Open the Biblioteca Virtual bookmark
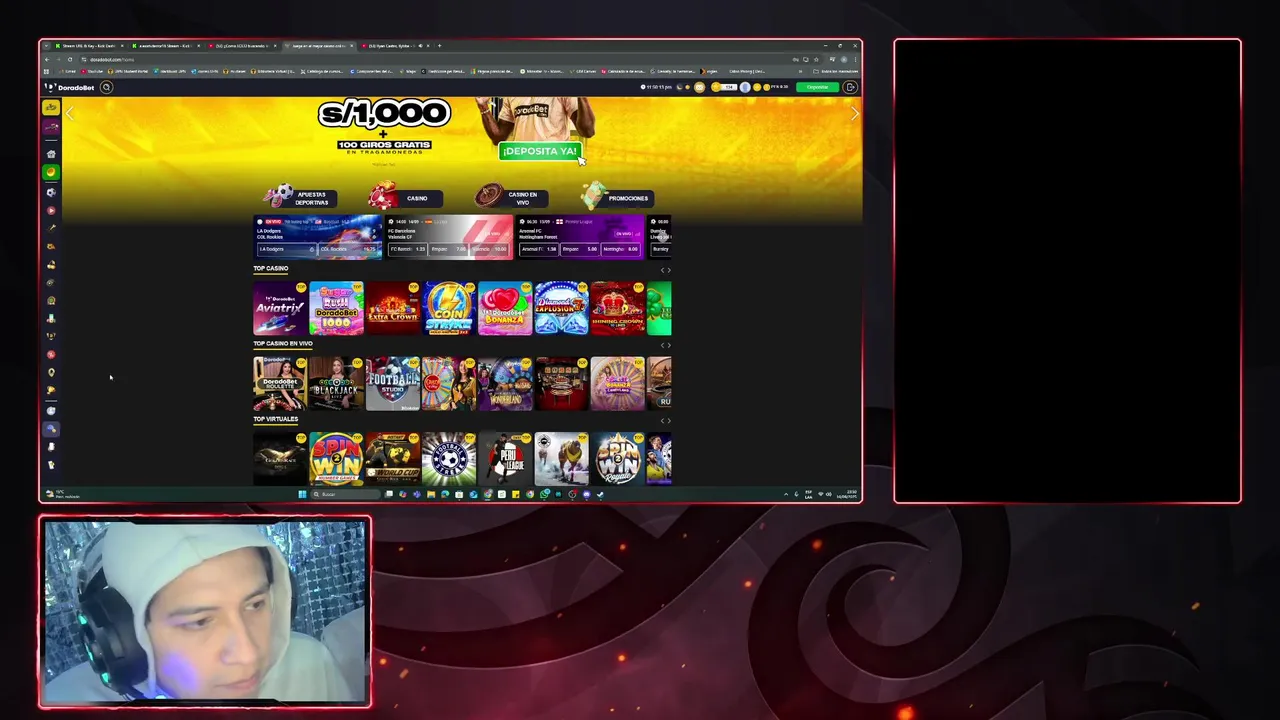The width and height of the screenshot is (1280, 720). pos(273,71)
